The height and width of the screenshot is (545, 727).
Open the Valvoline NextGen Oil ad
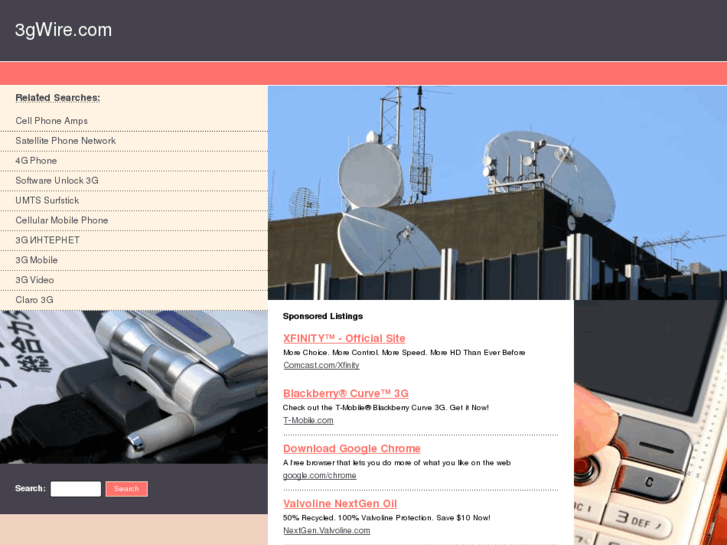click(x=340, y=504)
